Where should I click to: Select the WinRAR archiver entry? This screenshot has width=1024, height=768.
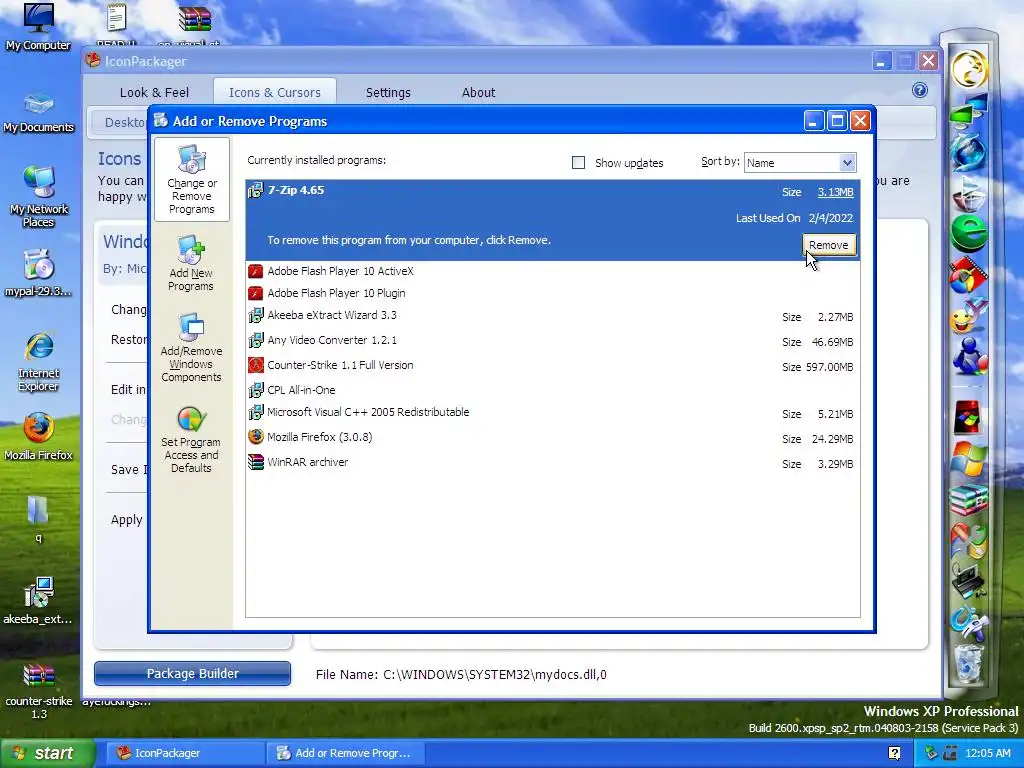coord(552,462)
